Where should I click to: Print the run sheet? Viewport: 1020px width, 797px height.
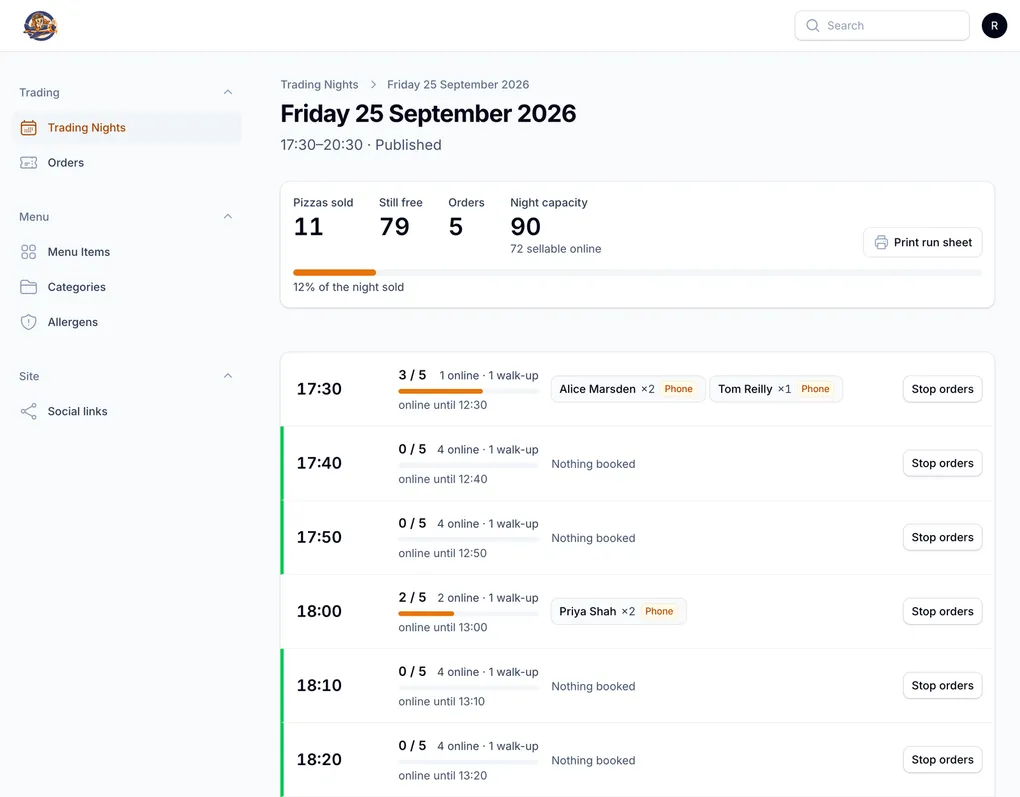922,242
